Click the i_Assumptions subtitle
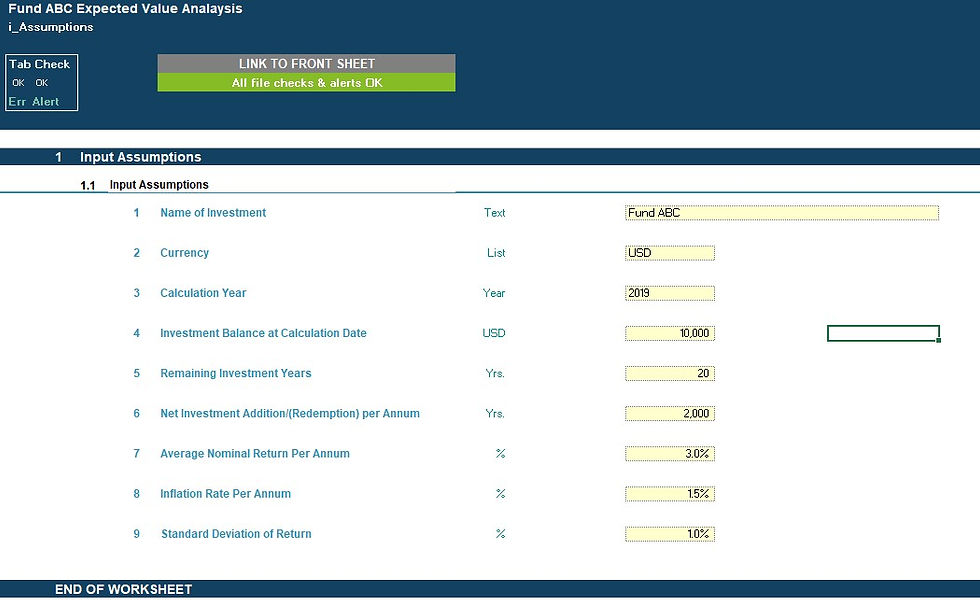The width and height of the screenshot is (980, 606). [x=51, y=27]
